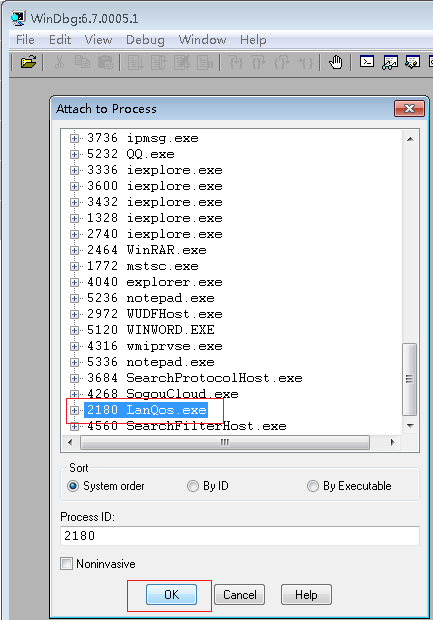Click the Copy toolbar icon
The image size is (433, 620).
[82, 62]
